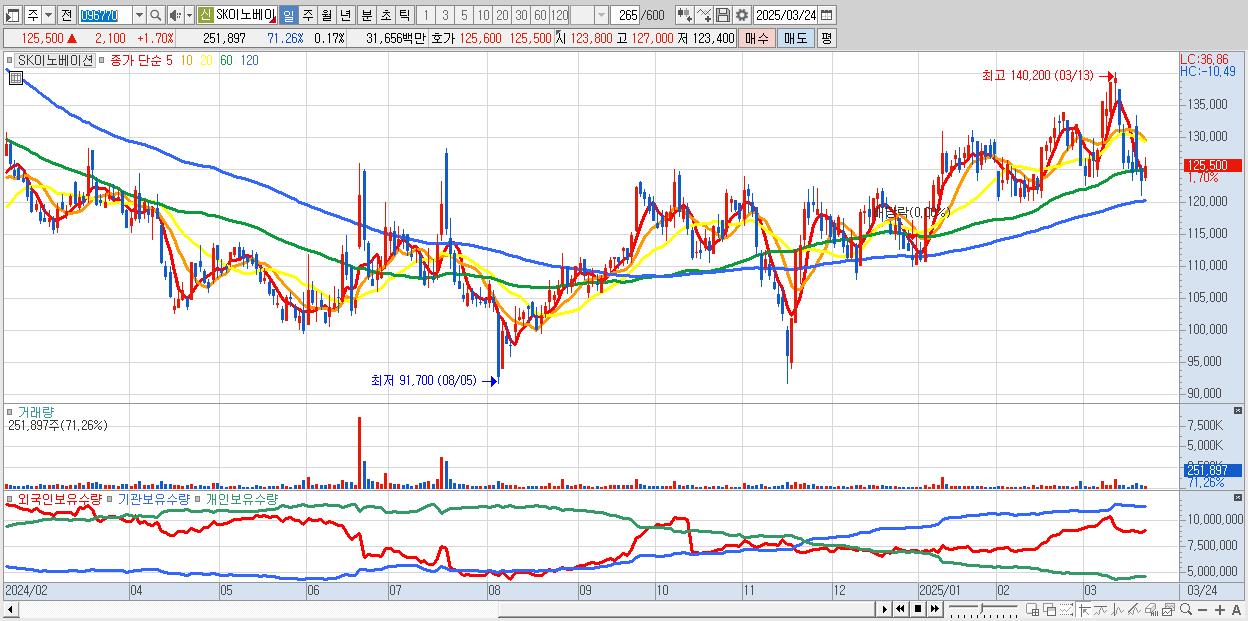Image resolution: width=1248 pixels, height=621 pixels.
Task: Click the add chart pane icon
Action: coord(1033,609)
